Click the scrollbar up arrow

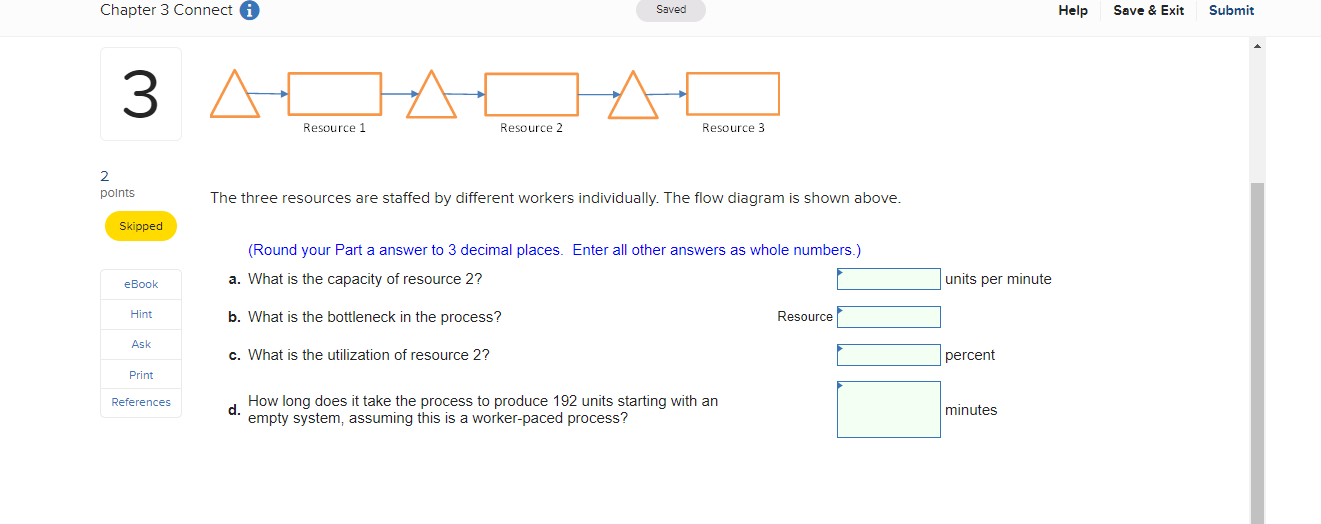point(1258,45)
